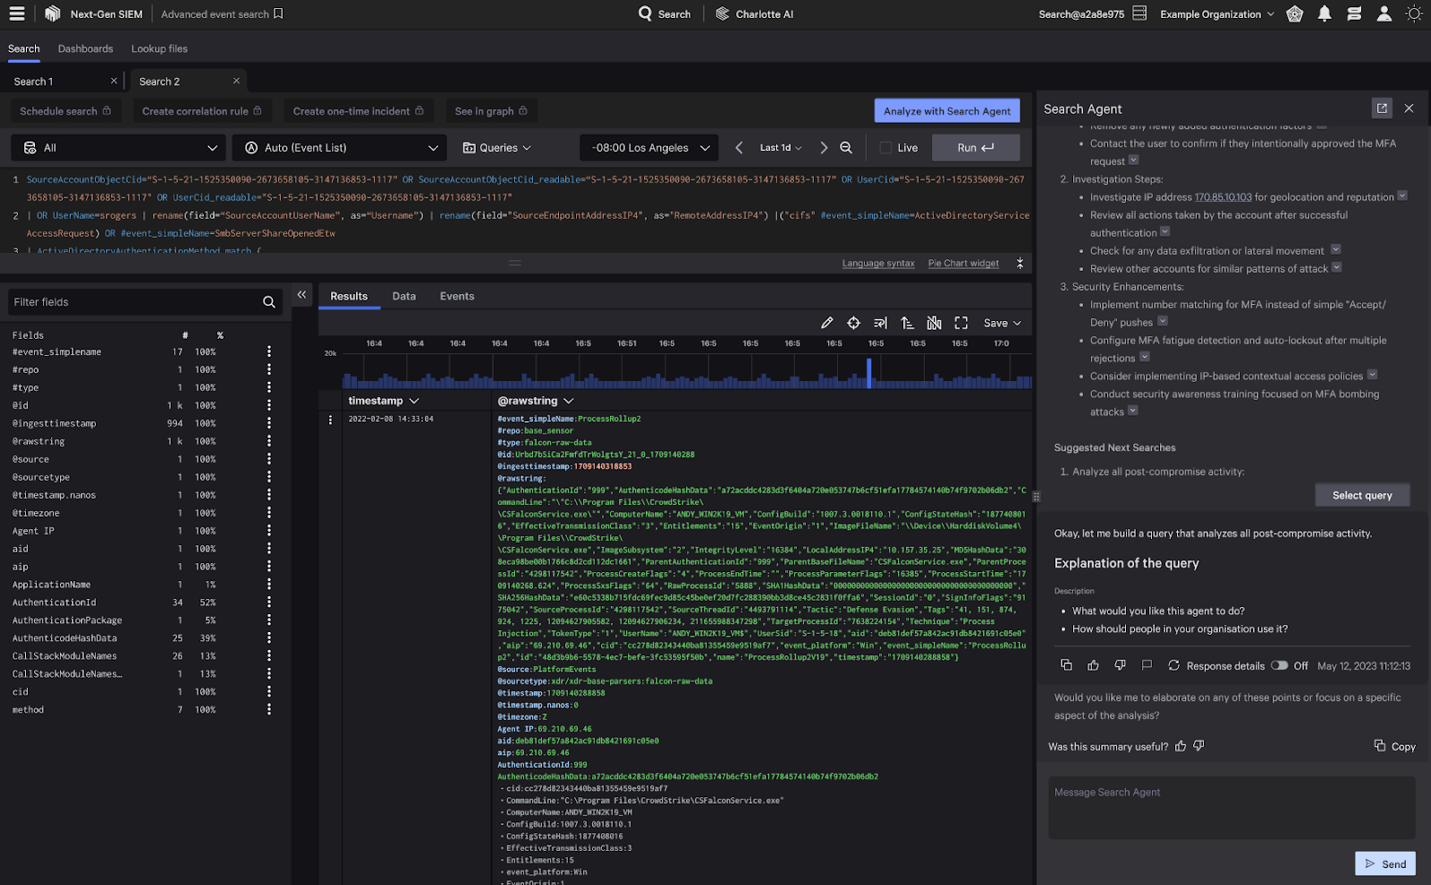
Task: Click the notifications bell icon
Action: (1324, 14)
